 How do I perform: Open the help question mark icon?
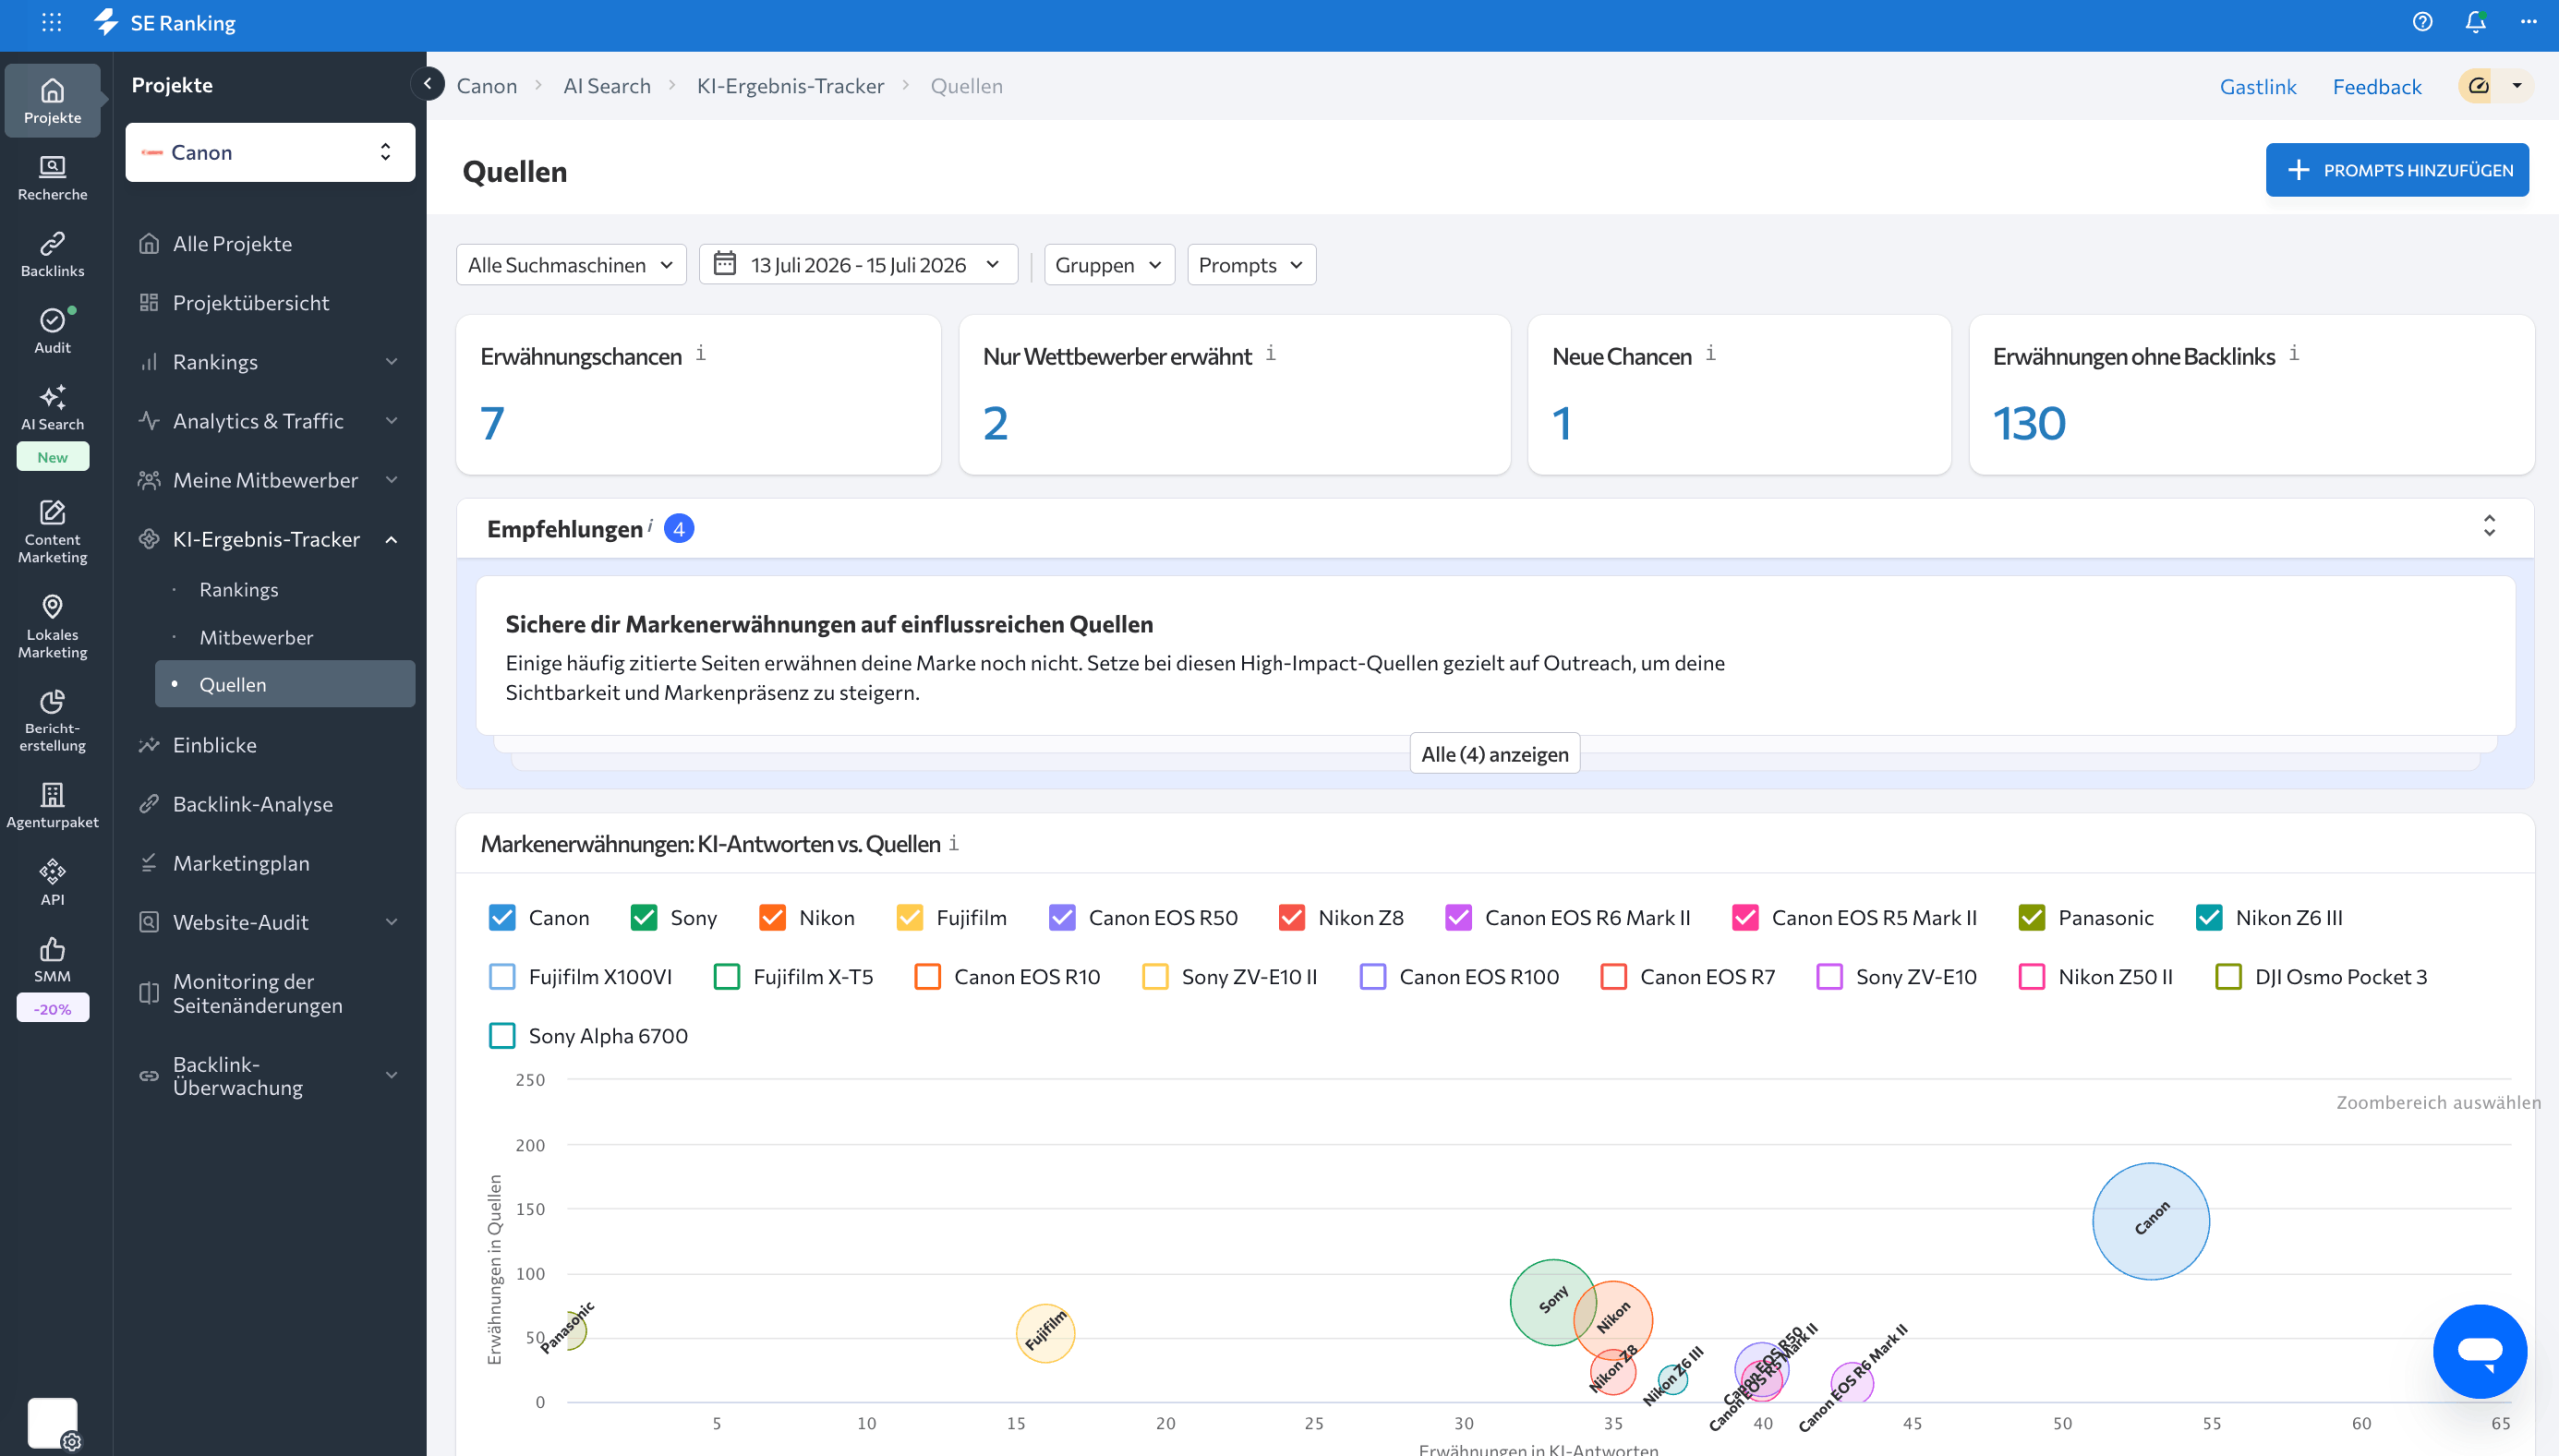click(2422, 22)
